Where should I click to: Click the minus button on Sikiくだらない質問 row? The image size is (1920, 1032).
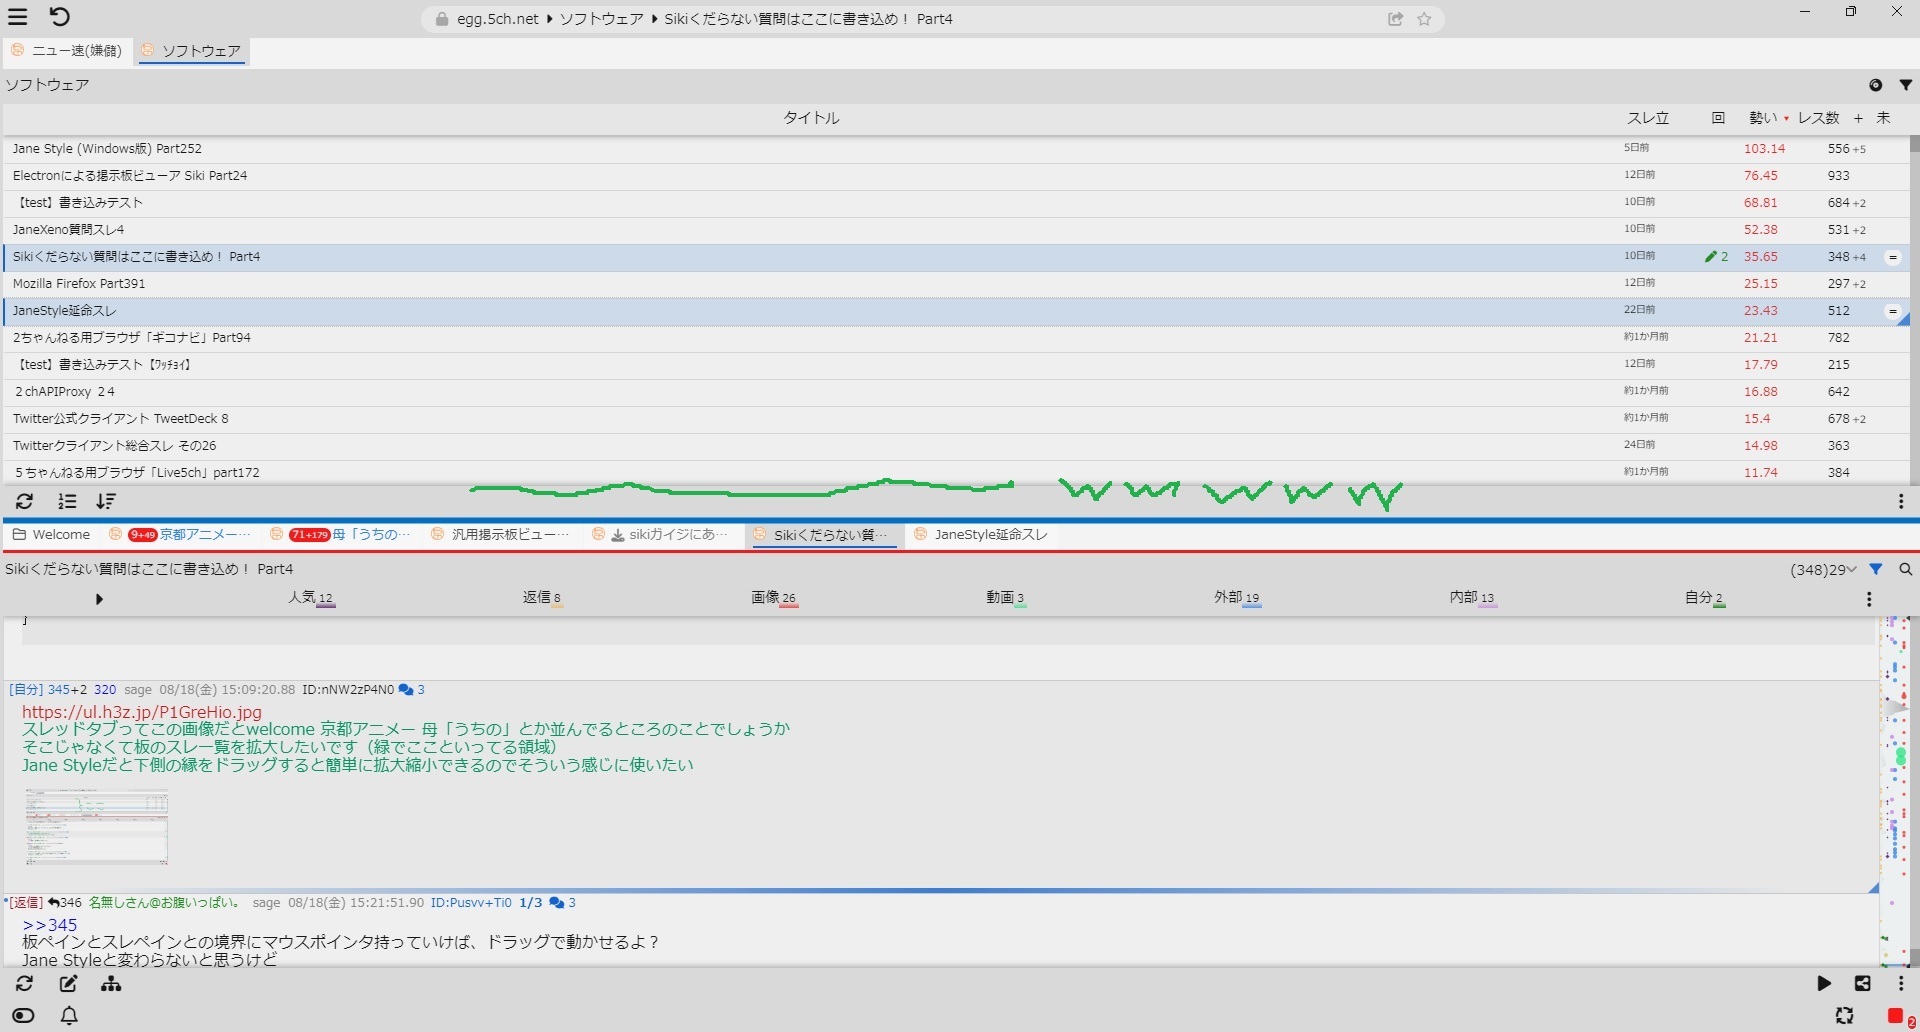click(x=1893, y=257)
